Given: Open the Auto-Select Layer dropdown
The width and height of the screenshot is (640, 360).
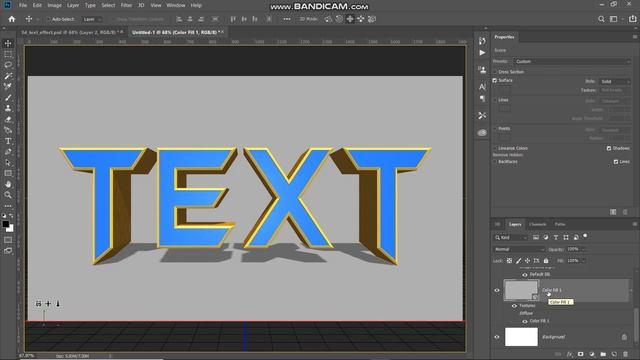Looking at the screenshot, I should (x=92, y=19).
